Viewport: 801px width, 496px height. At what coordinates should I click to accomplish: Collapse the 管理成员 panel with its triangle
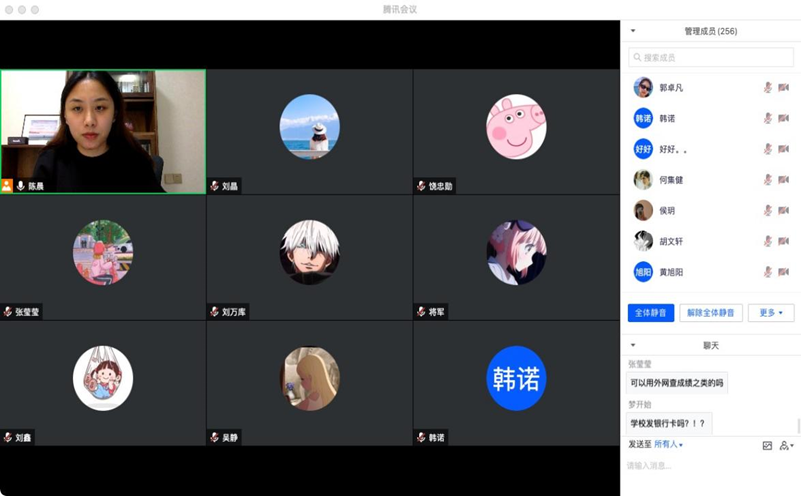pyautogui.click(x=632, y=31)
